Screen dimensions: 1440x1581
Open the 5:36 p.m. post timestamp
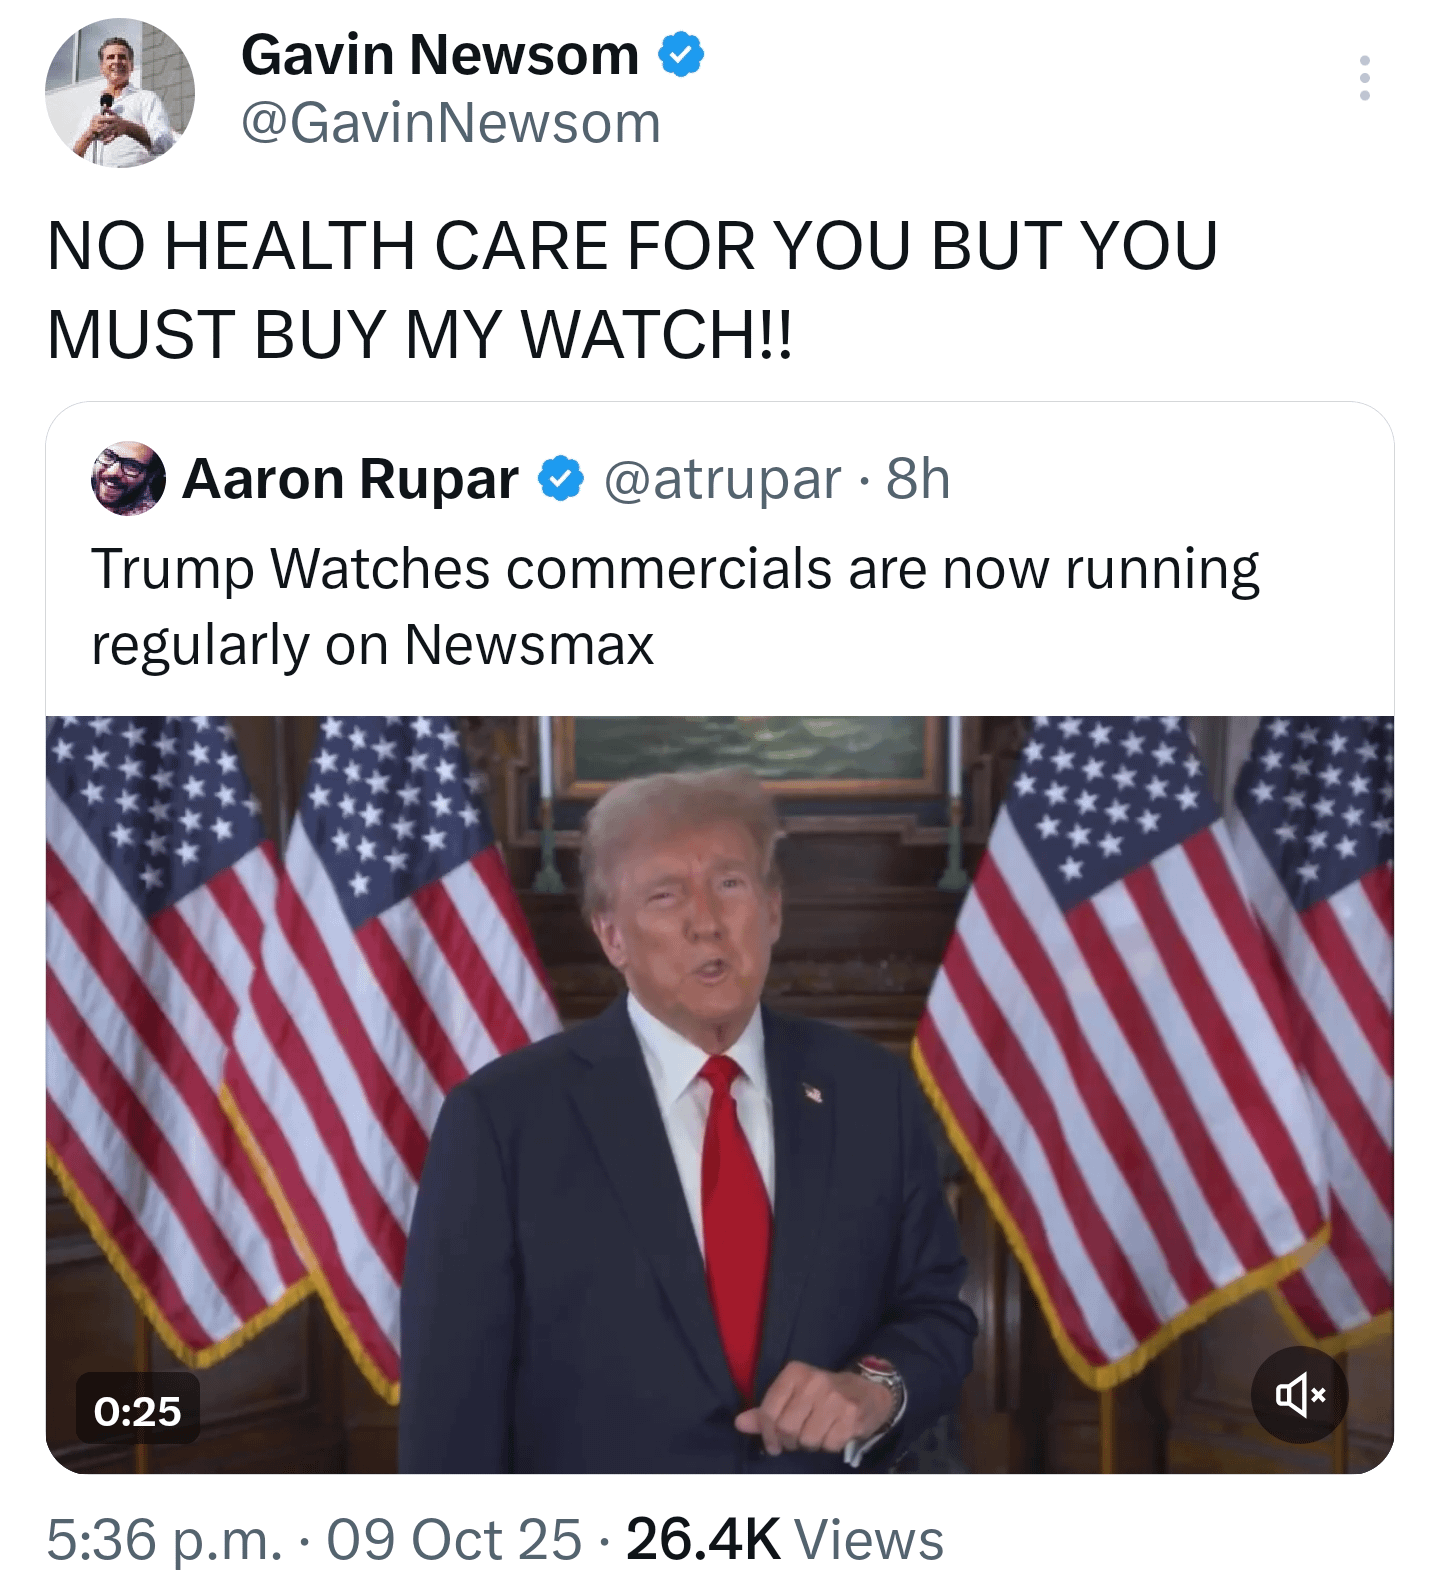(165, 1539)
